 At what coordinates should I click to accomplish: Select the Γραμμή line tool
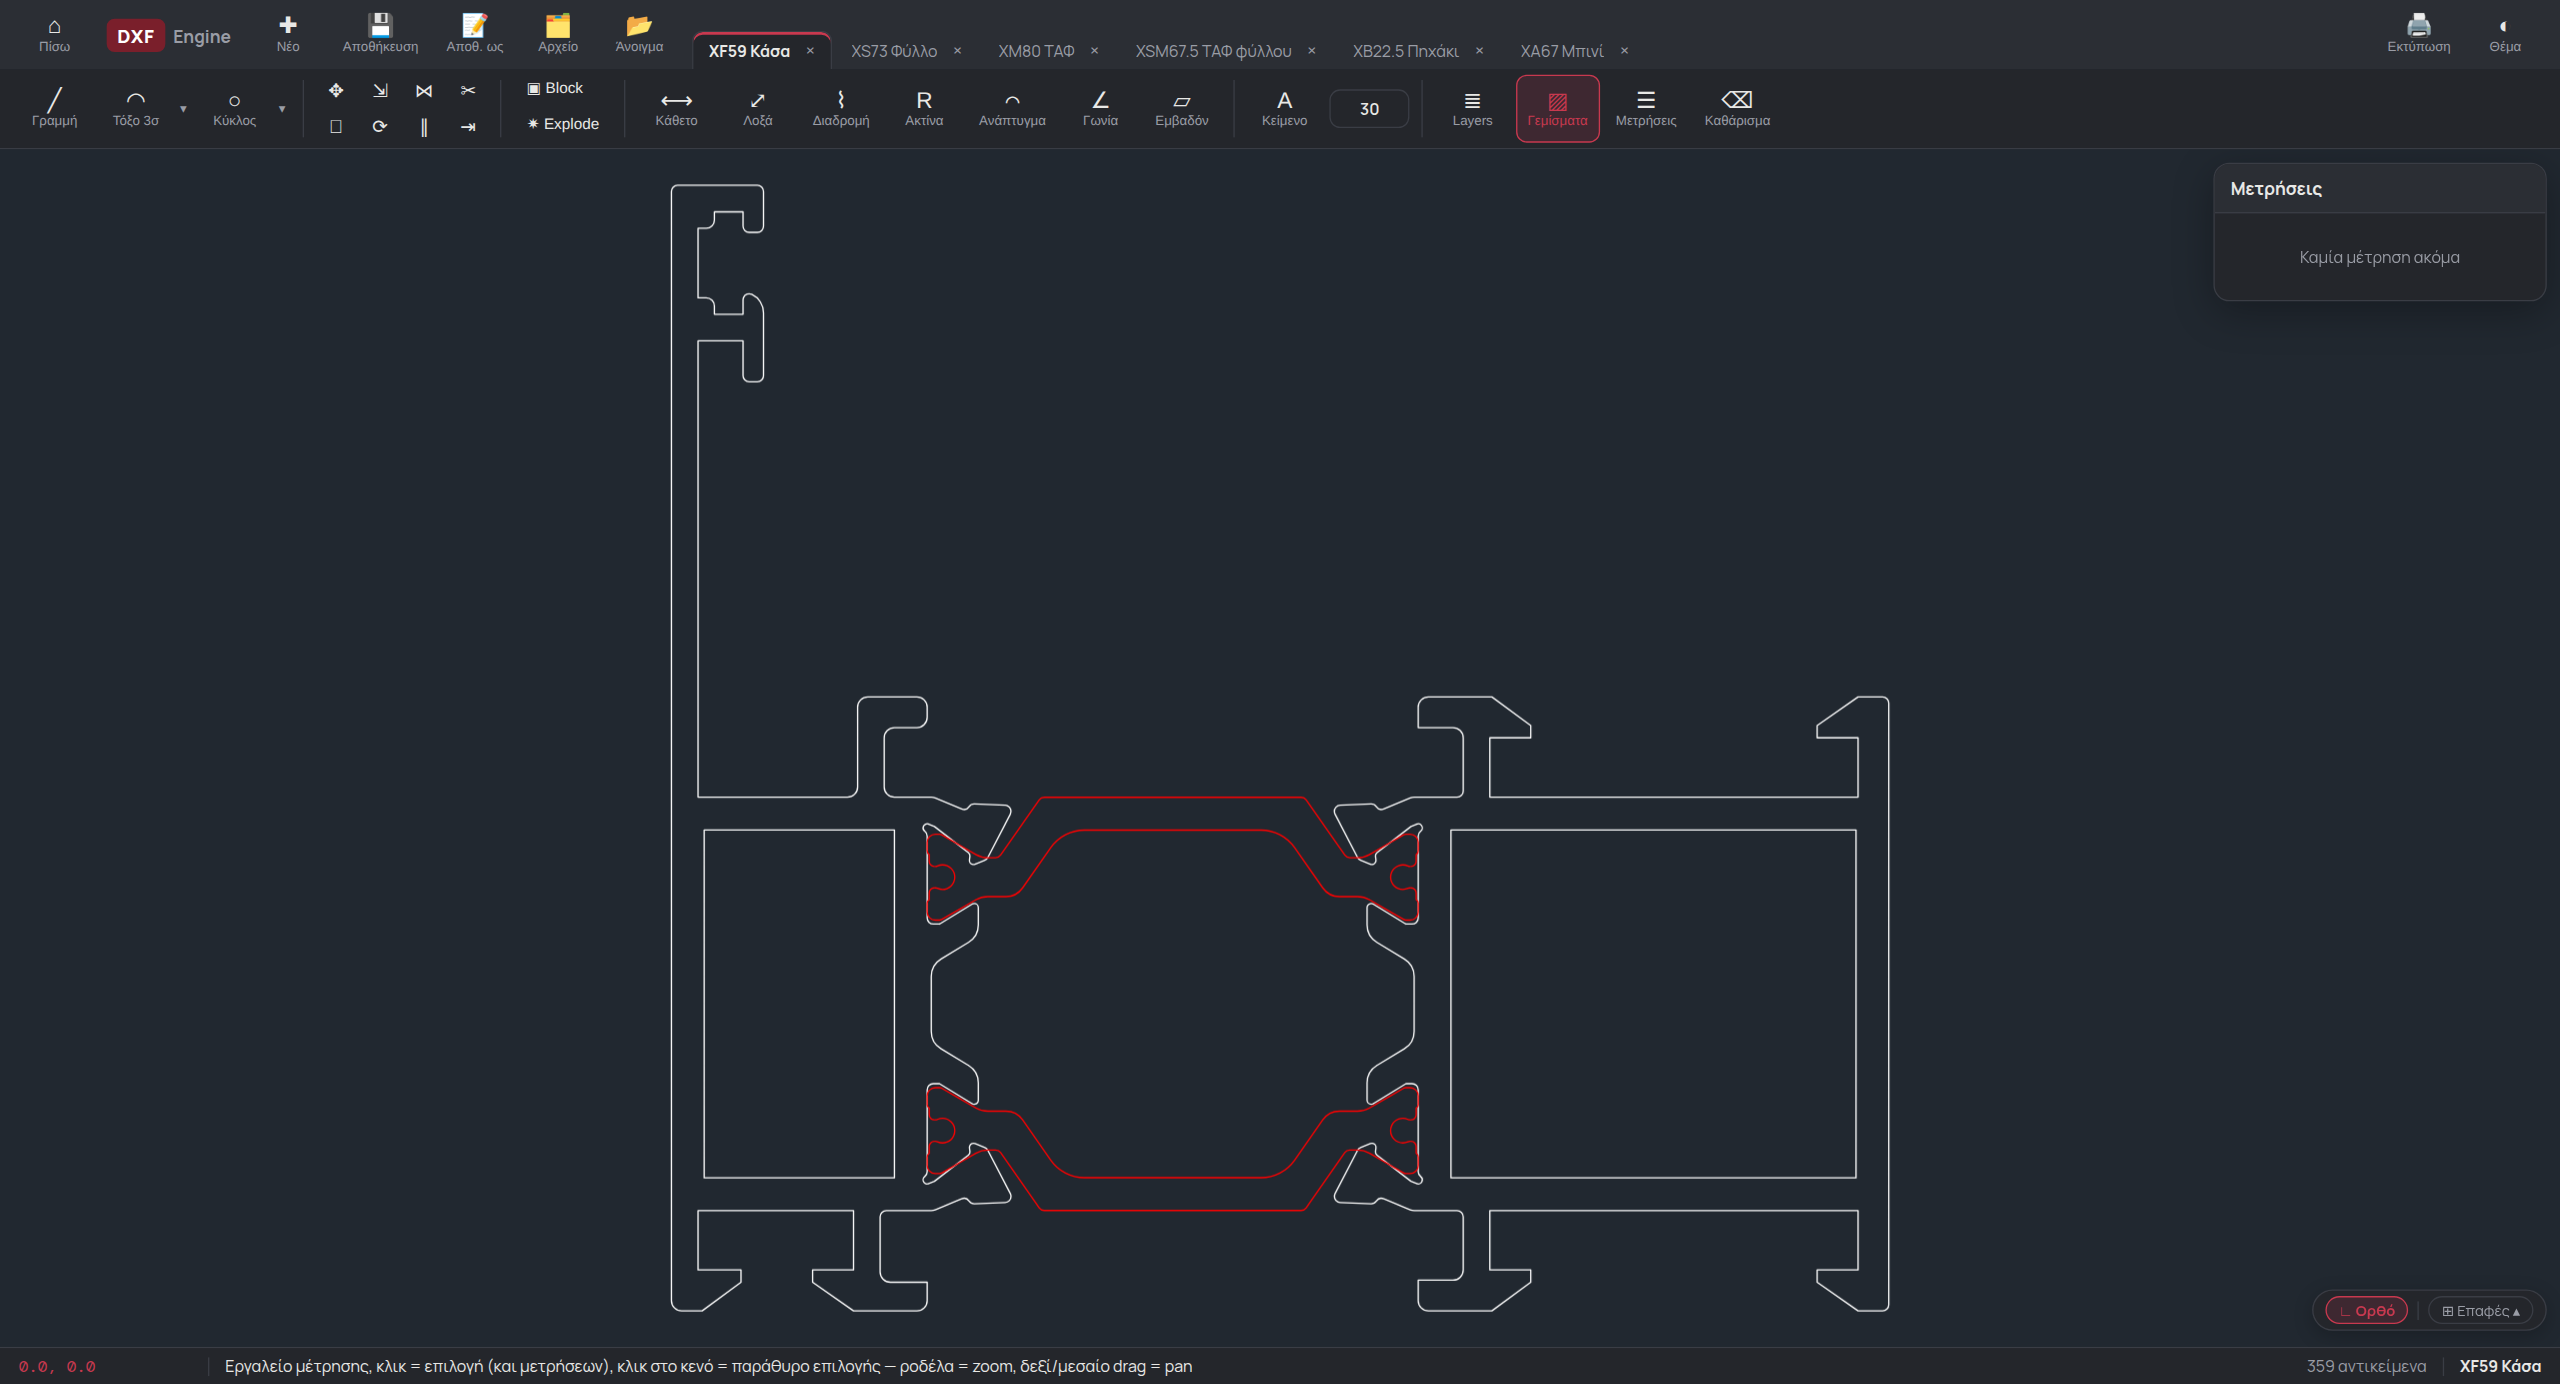(54, 108)
